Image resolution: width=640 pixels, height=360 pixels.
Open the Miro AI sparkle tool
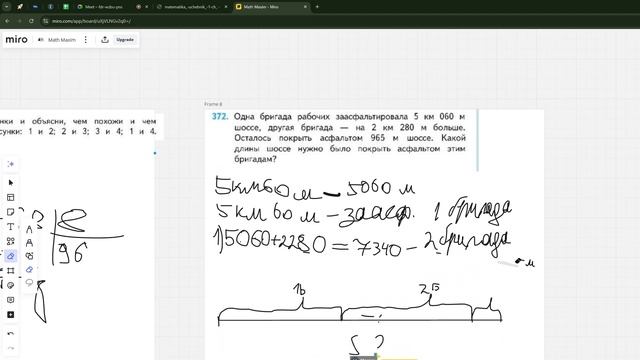(11, 164)
